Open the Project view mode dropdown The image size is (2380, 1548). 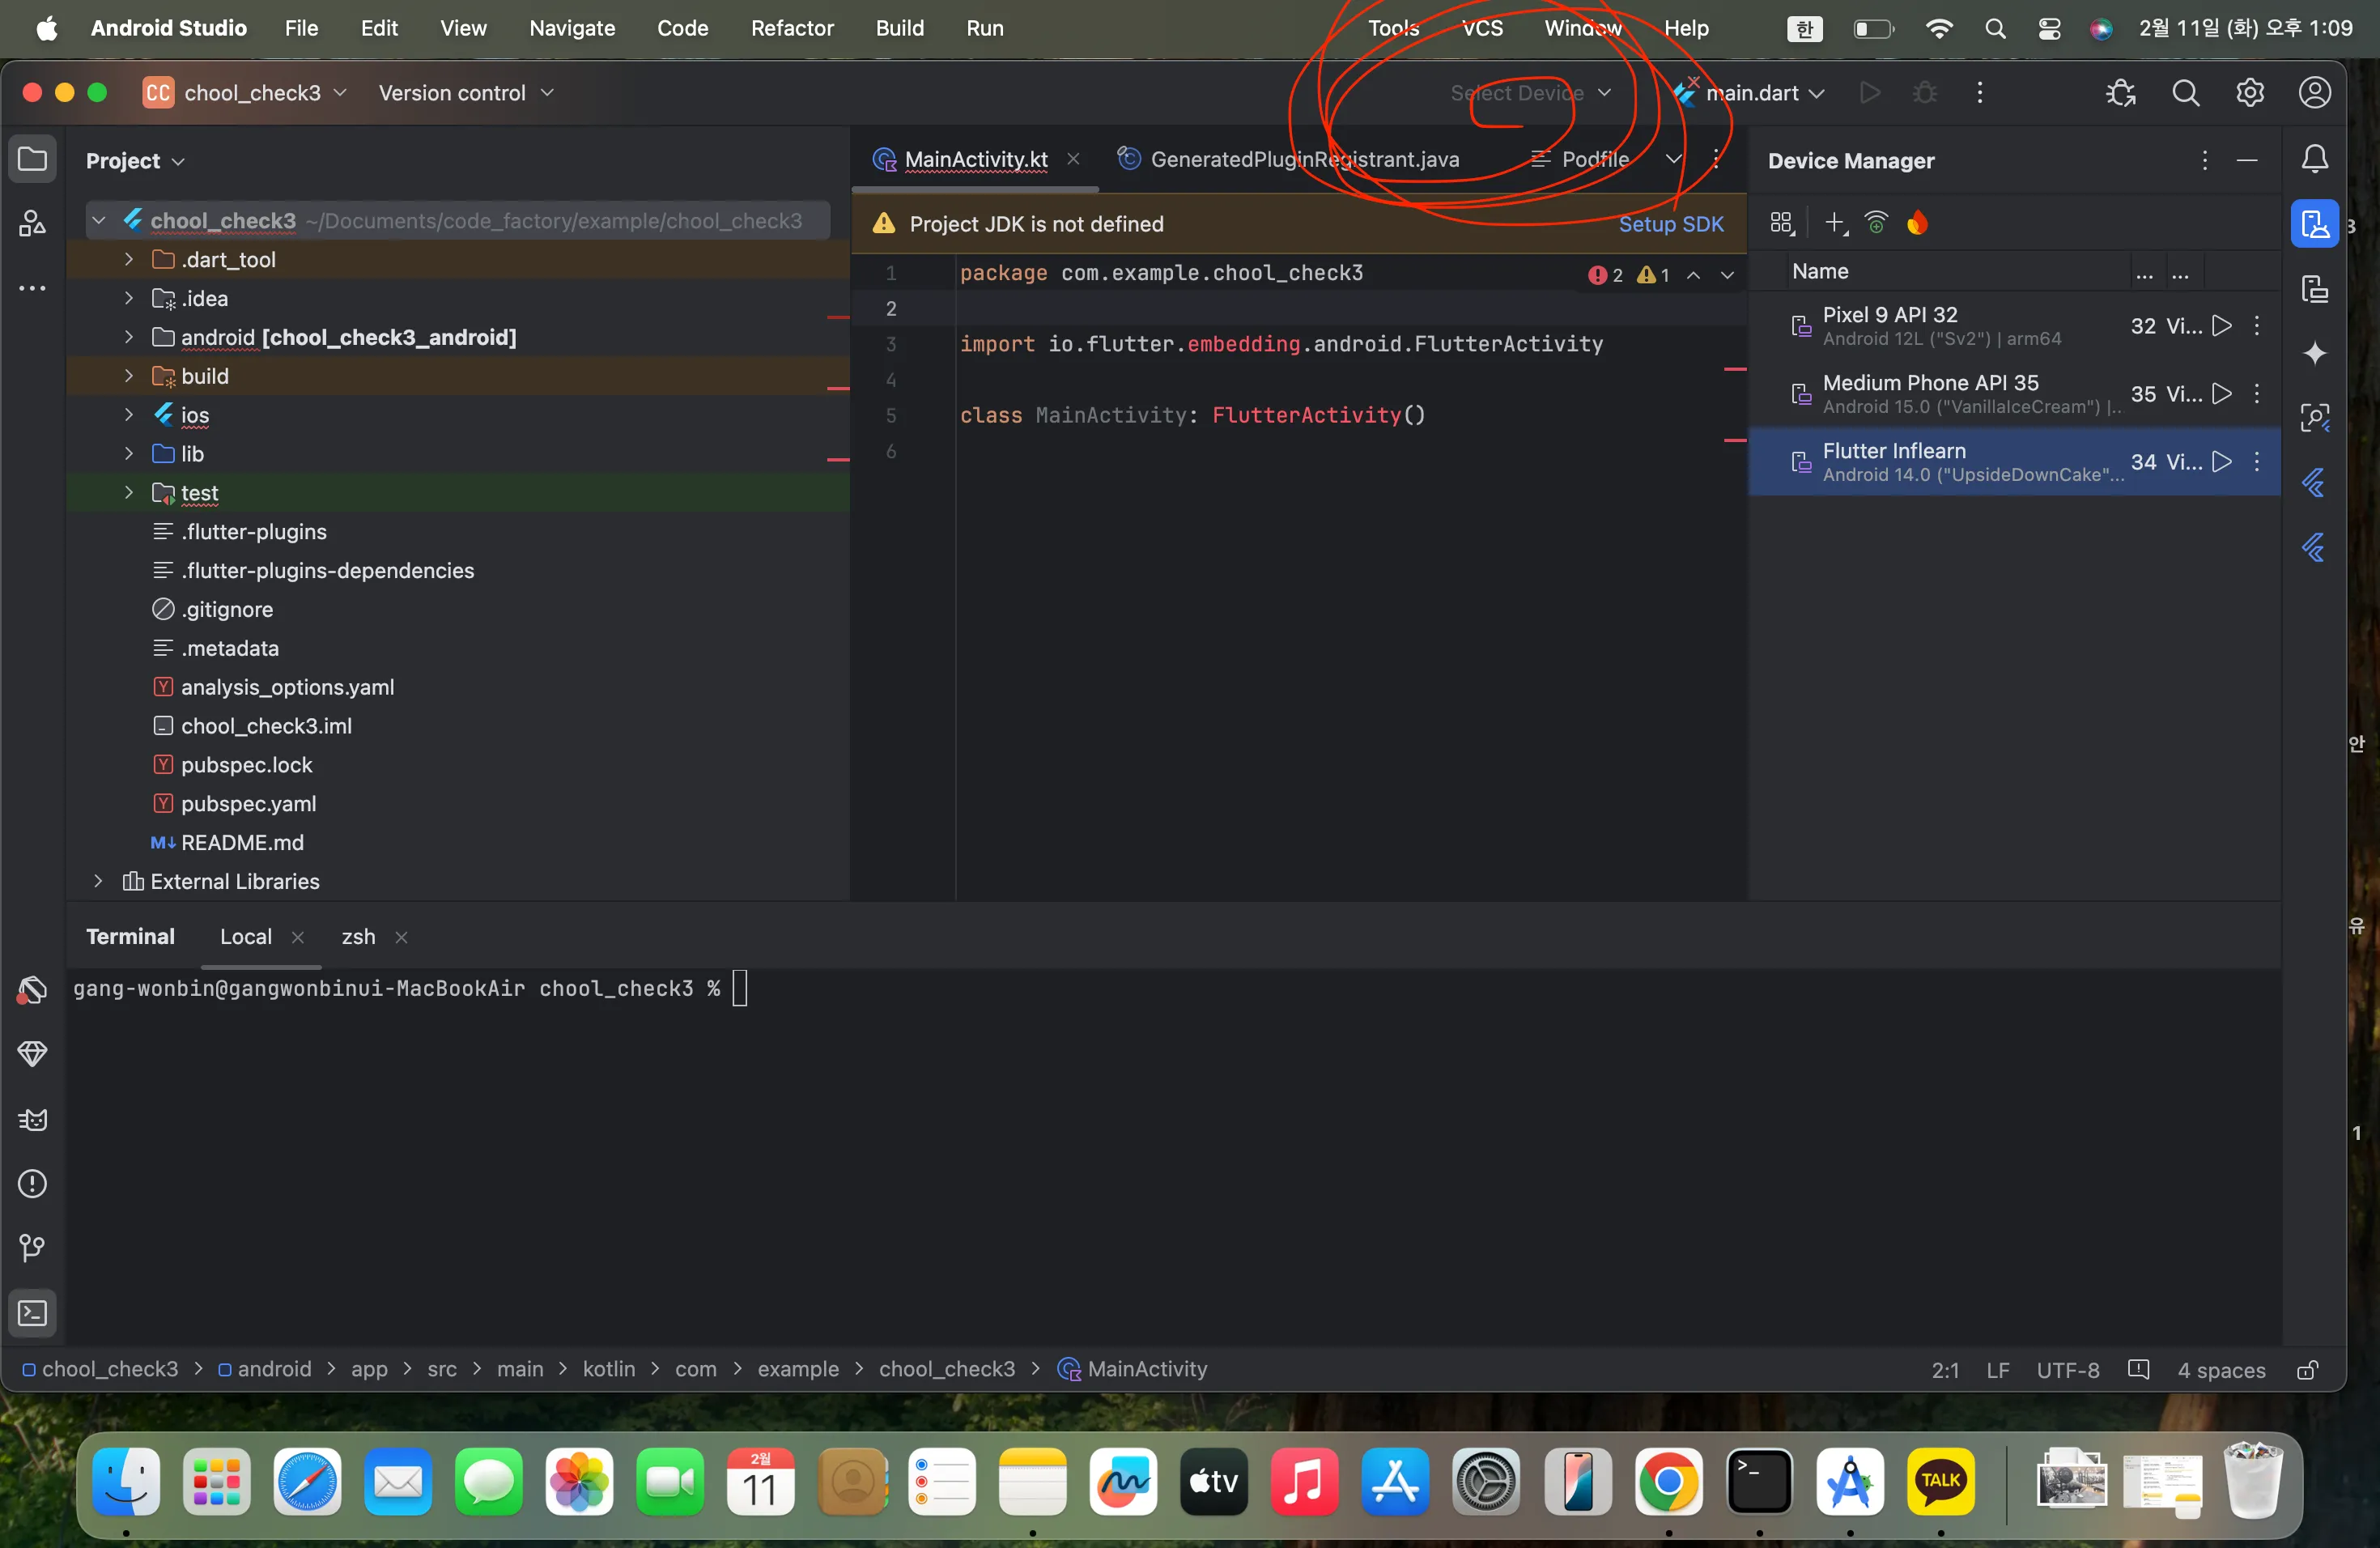click(x=135, y=161)
